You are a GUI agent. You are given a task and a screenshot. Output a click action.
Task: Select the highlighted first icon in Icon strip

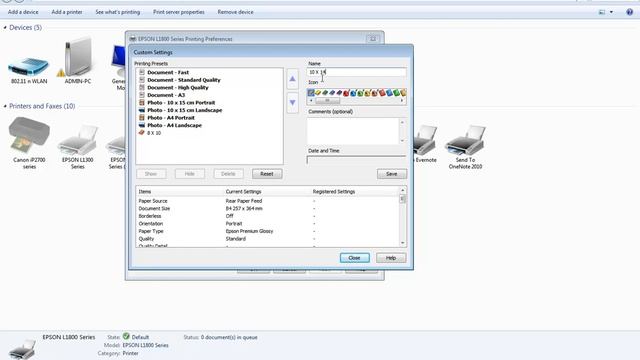tap(311, 93)
